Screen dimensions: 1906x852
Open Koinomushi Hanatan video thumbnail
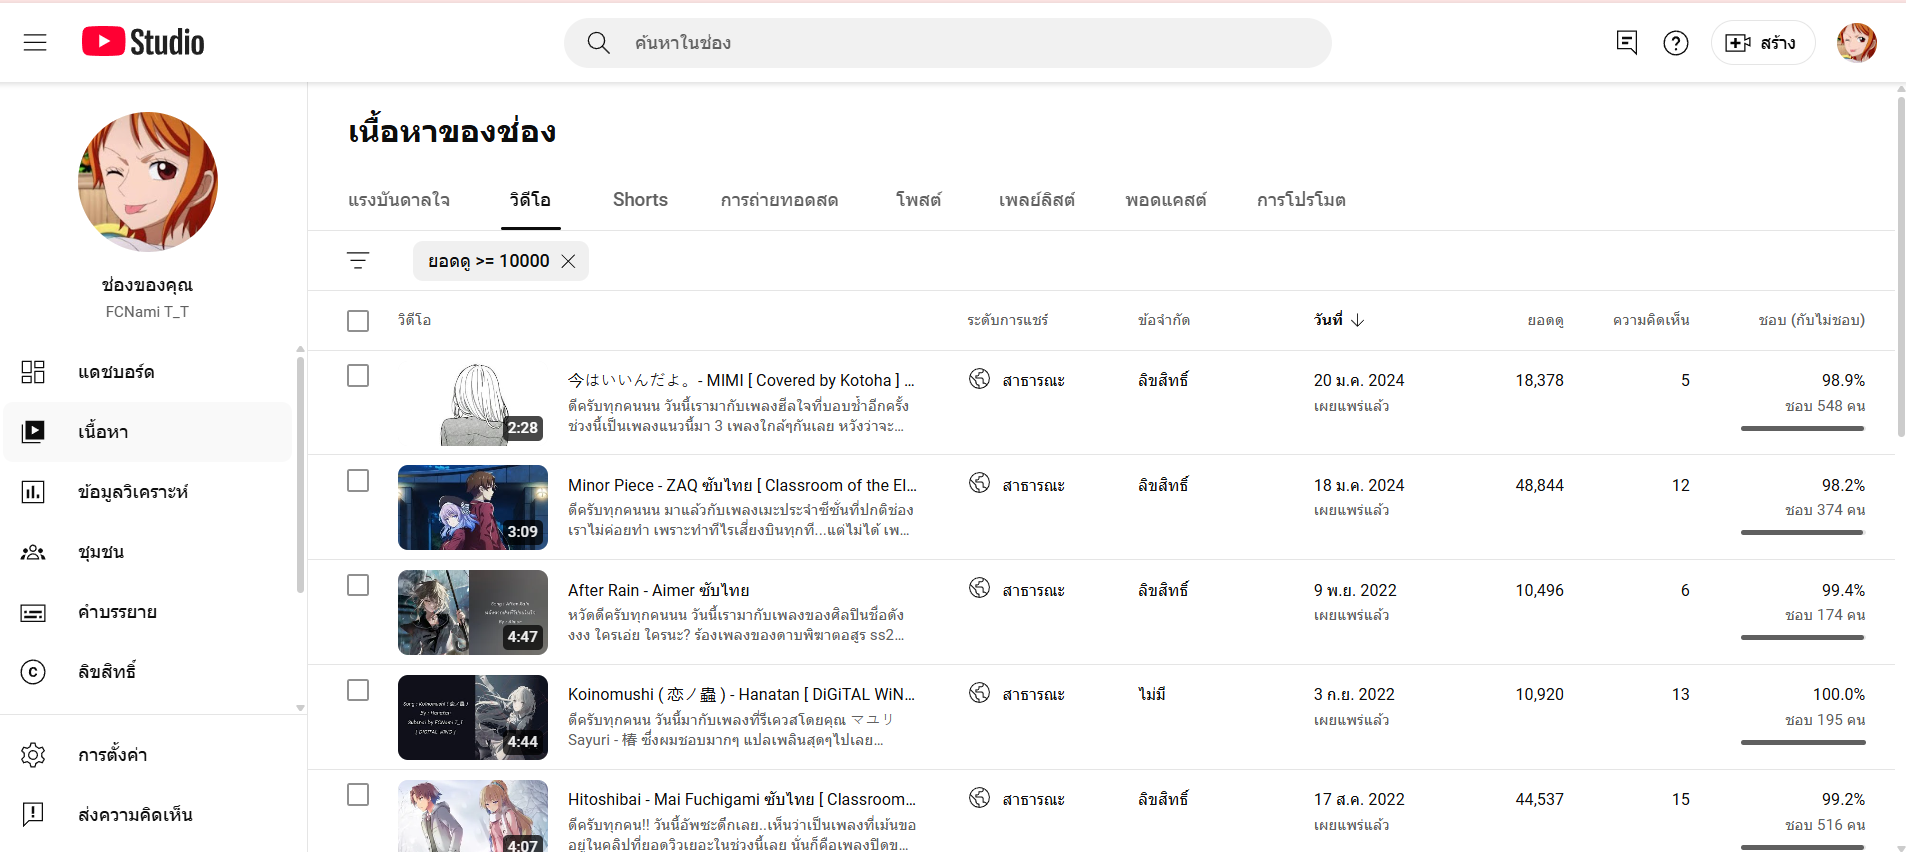tap(473, 717)
